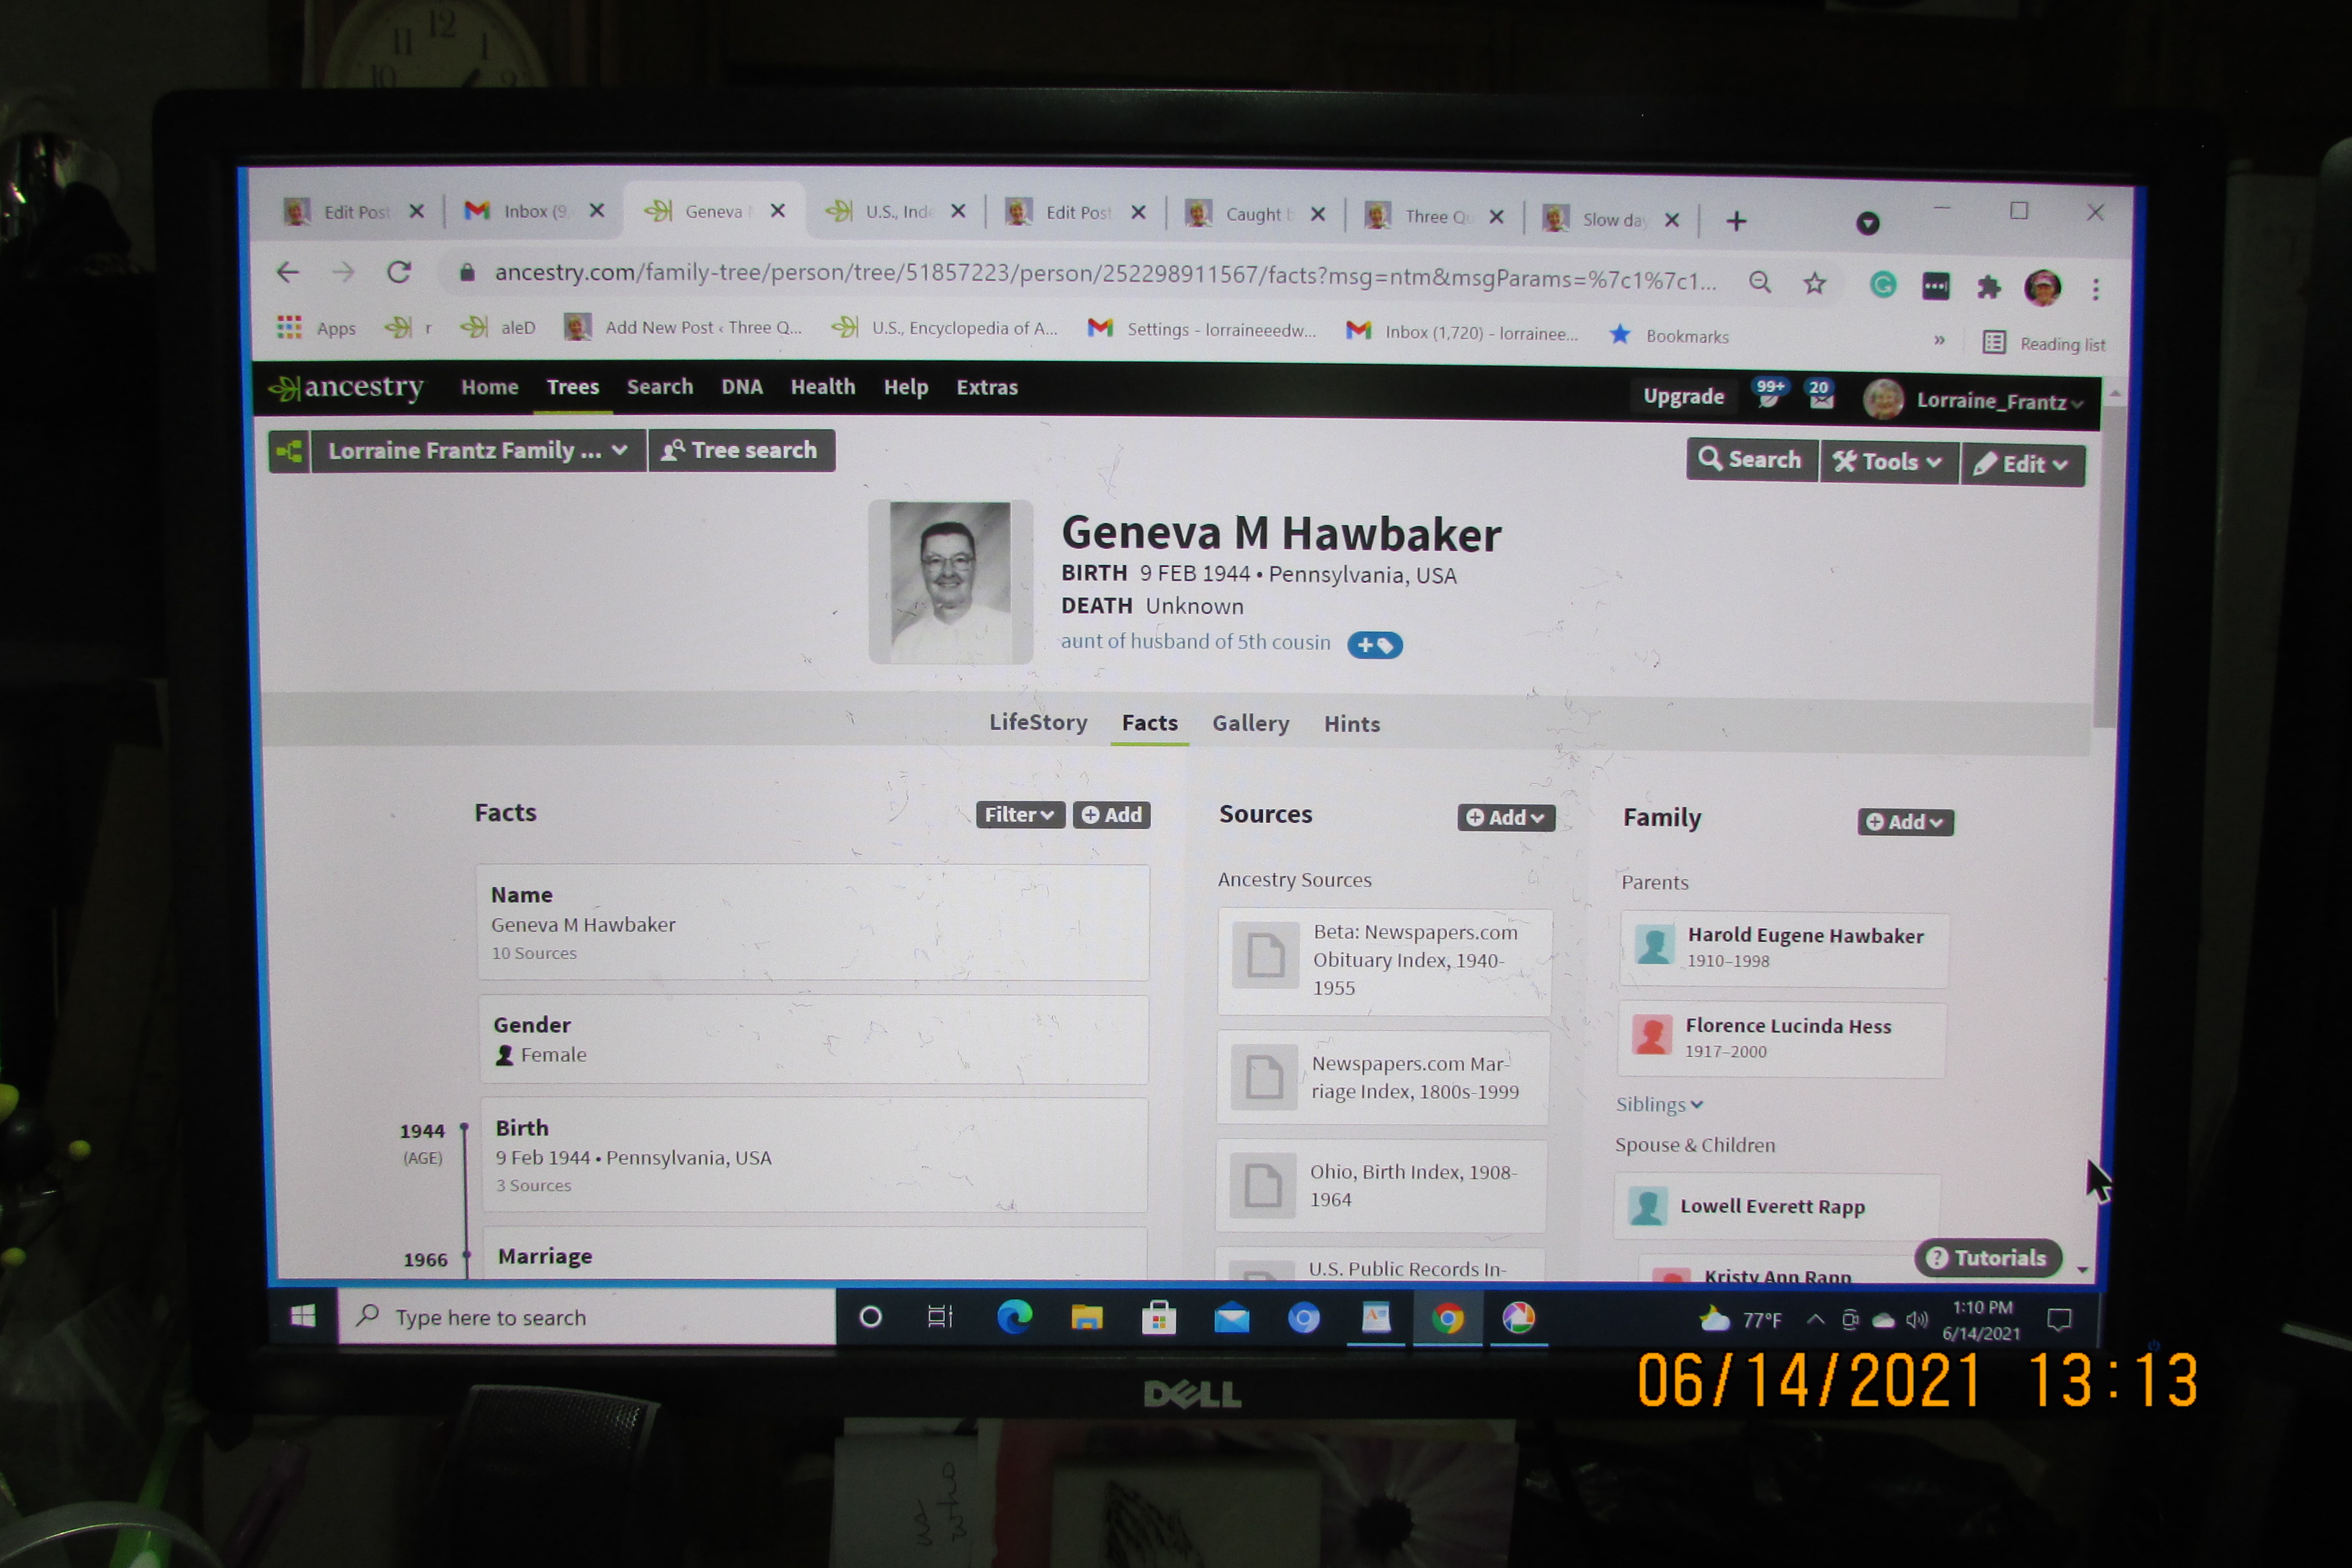Open Lorraine Frantz Family tree dropdown

click(477, 451)
